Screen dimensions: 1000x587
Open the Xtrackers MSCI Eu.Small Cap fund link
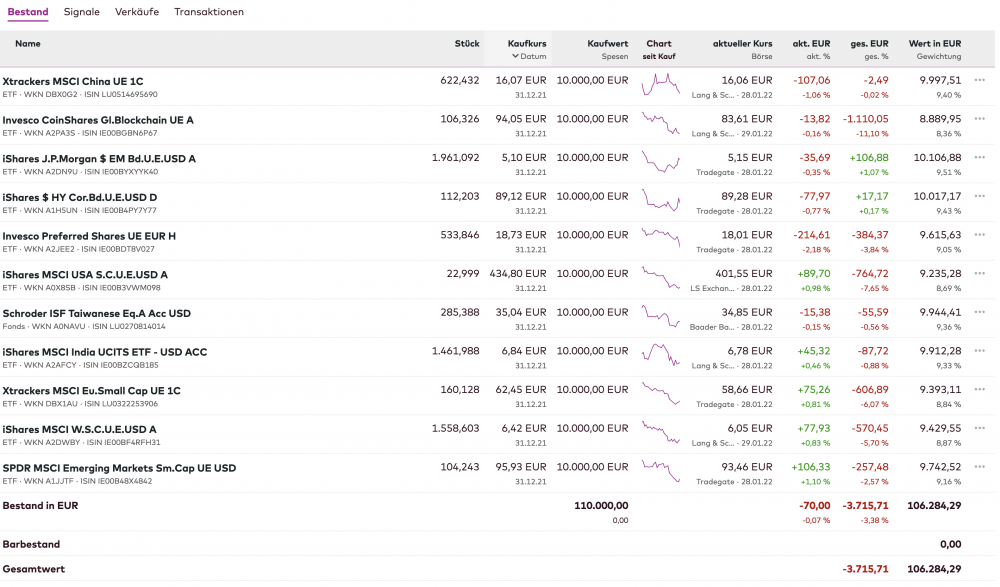pyautogui.click(x=92, y=391)
